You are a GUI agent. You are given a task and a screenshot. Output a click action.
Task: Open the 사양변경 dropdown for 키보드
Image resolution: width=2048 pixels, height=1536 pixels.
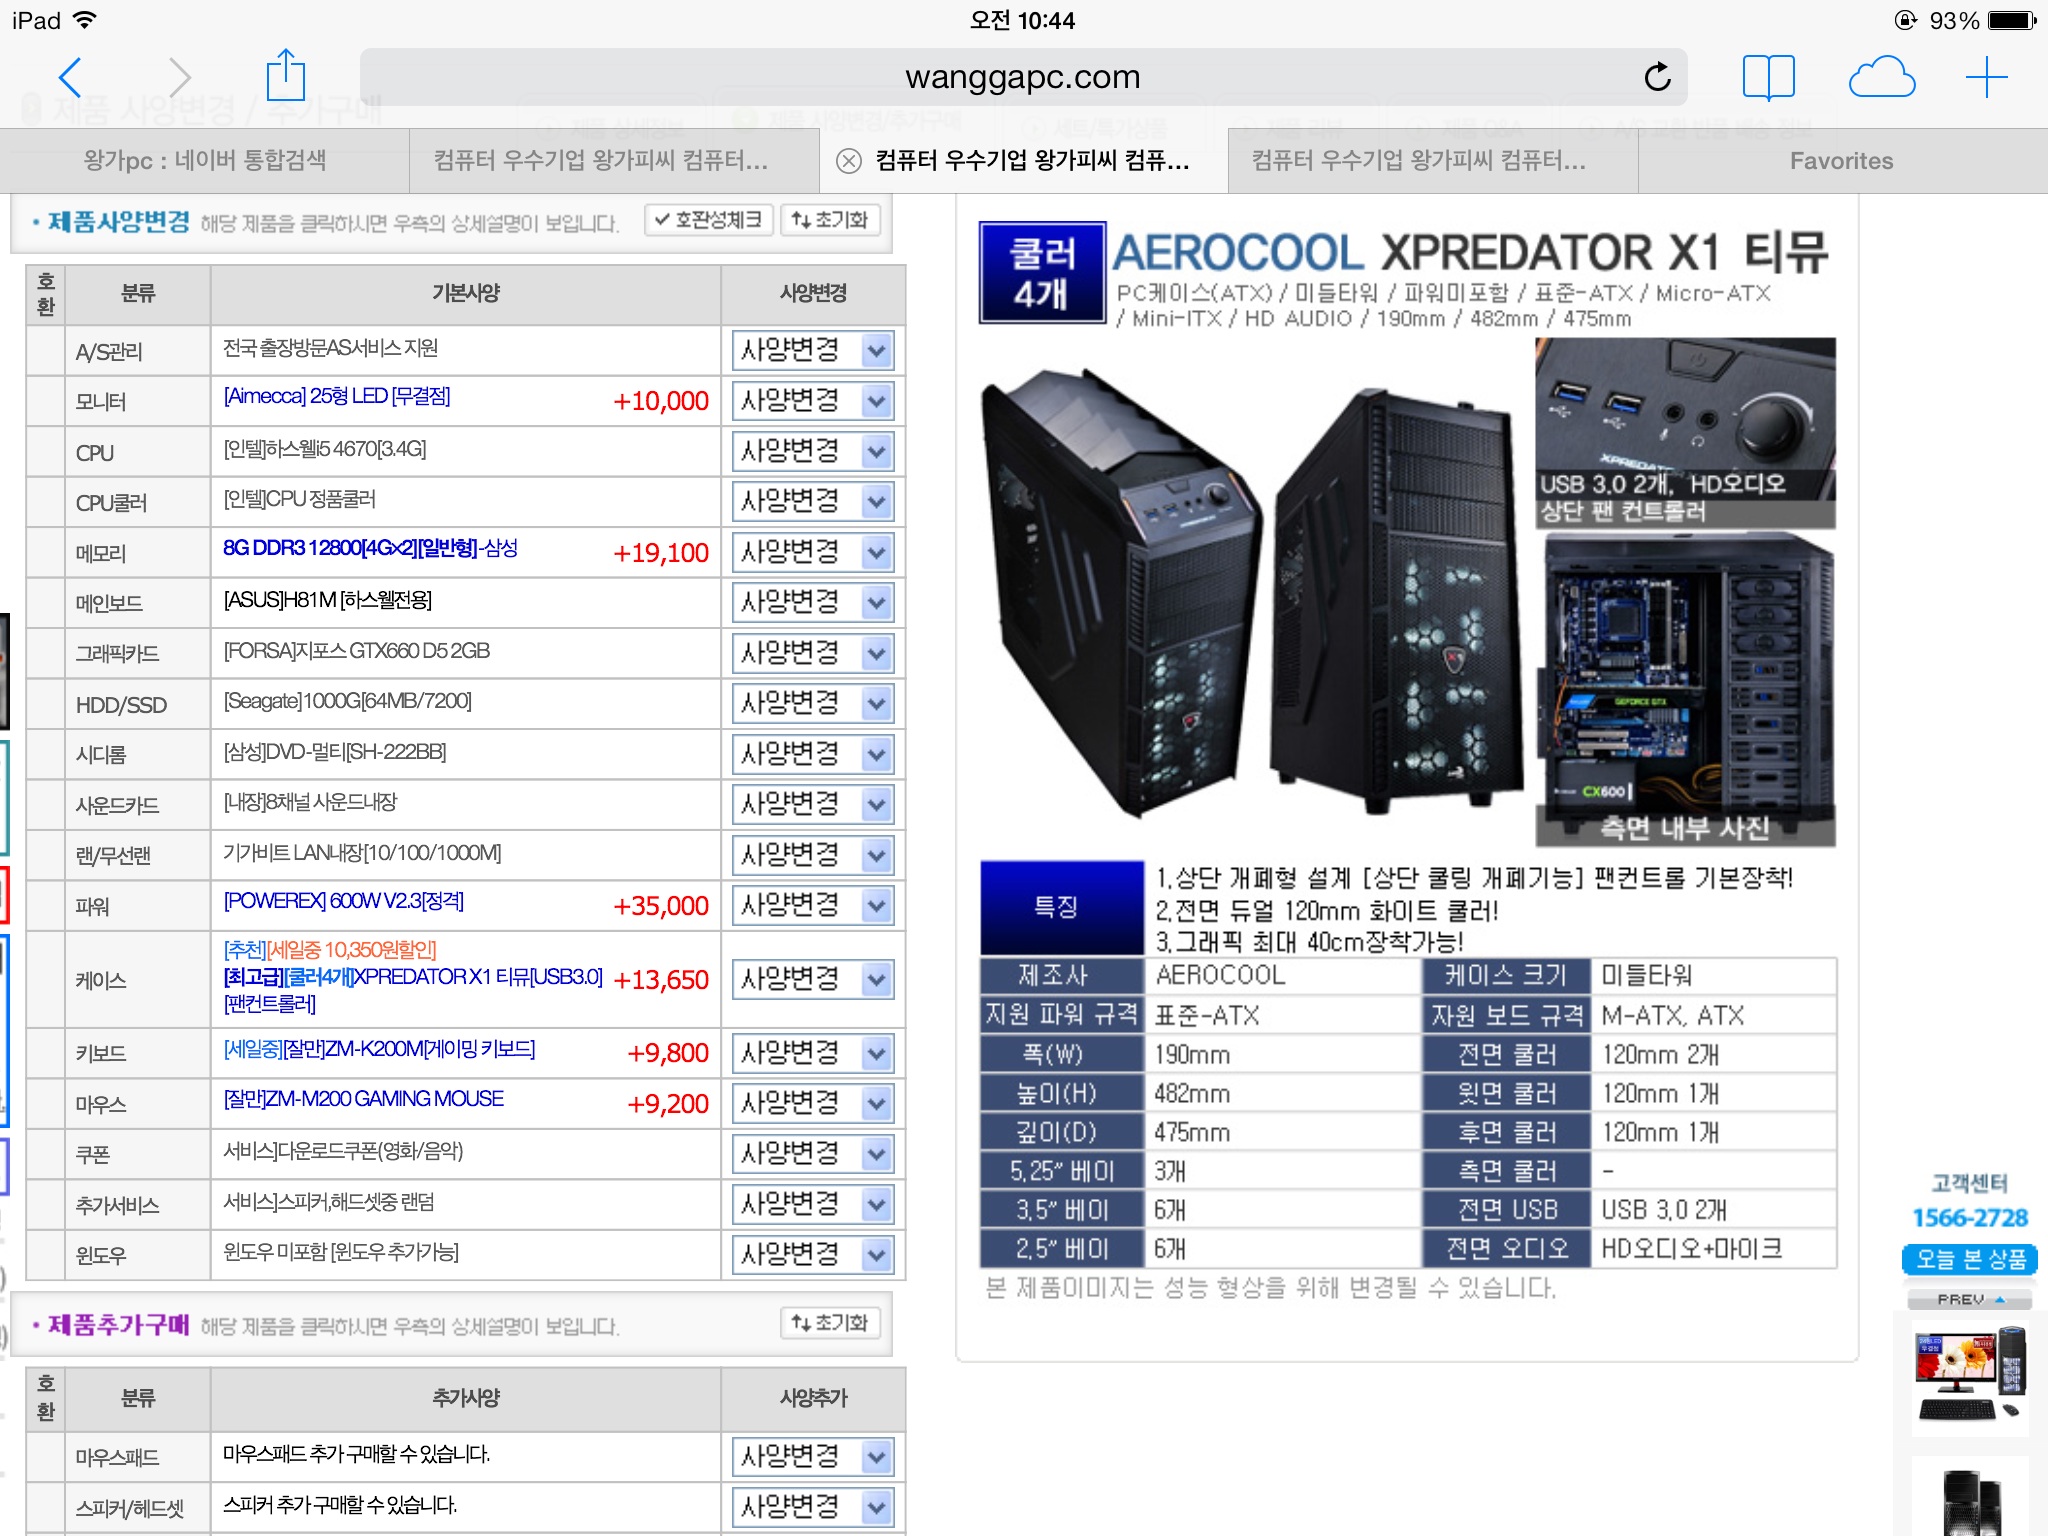click(x=812, y=1053)
